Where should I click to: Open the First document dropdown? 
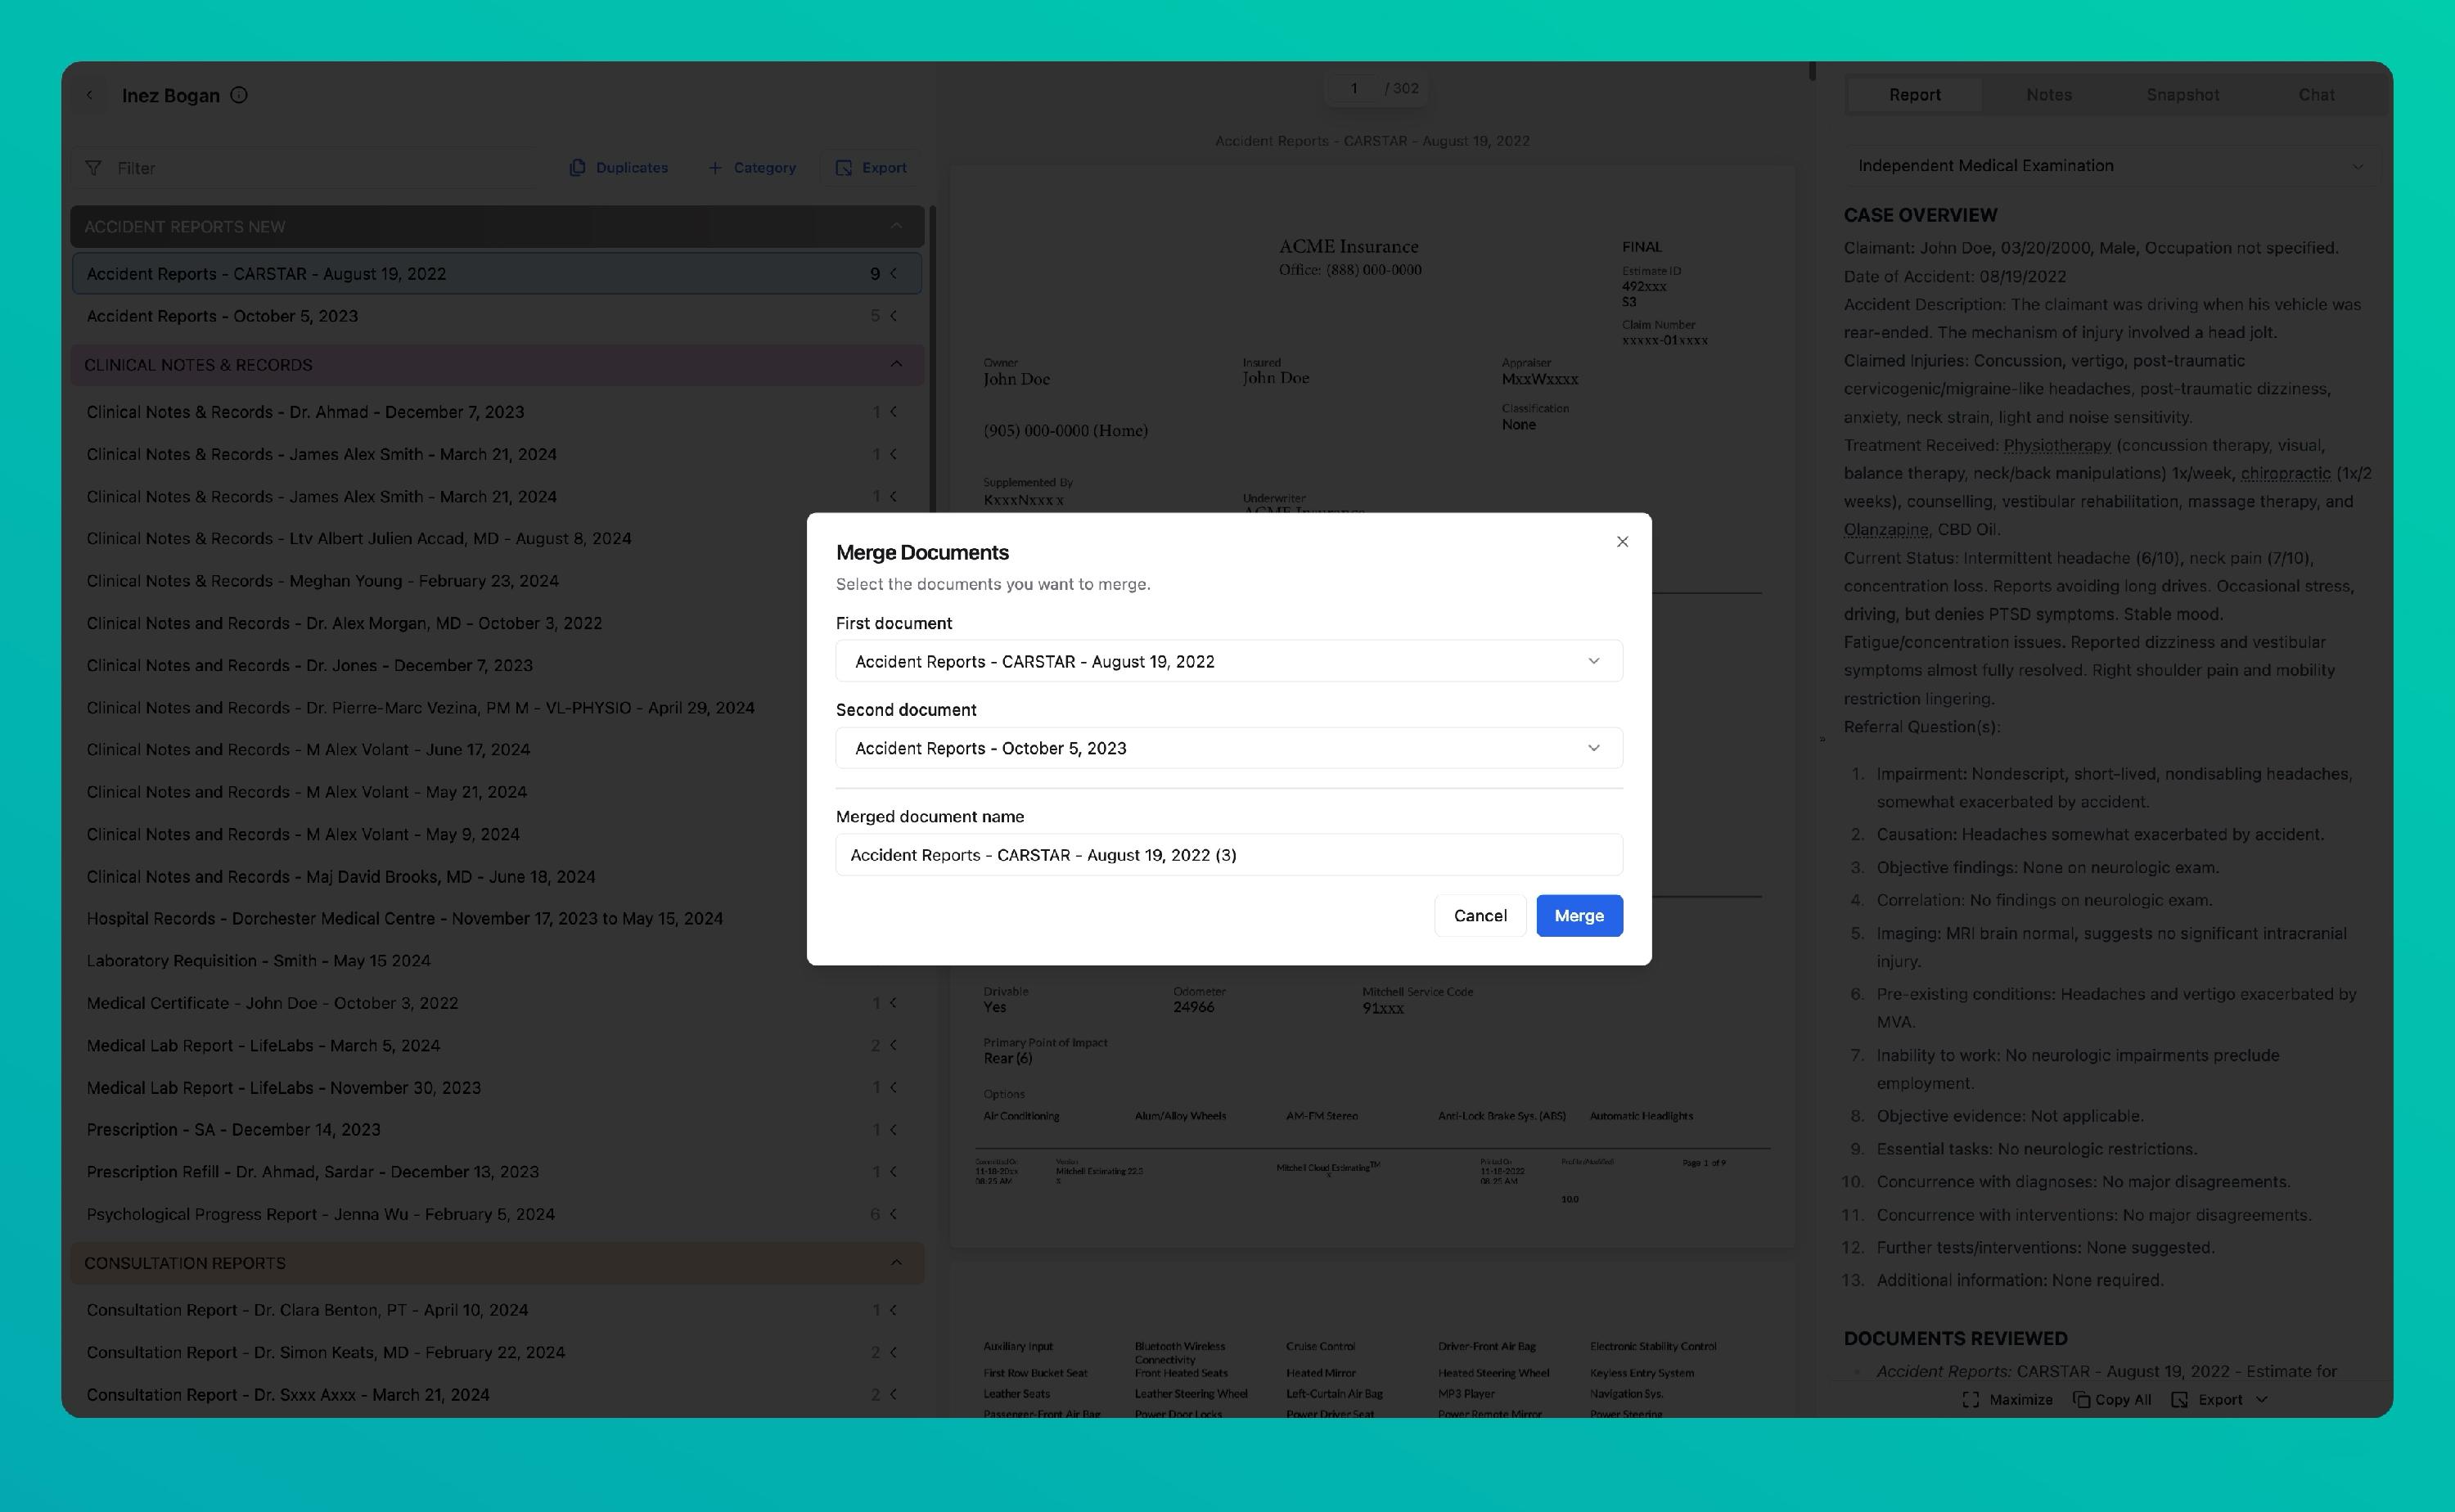click(1228, 661)
